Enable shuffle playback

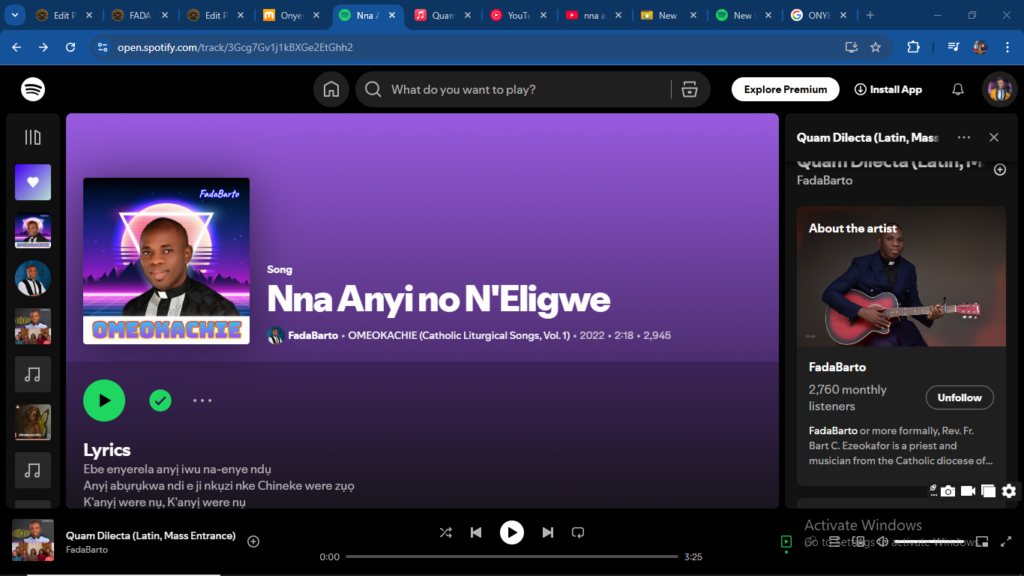(446, 532)
